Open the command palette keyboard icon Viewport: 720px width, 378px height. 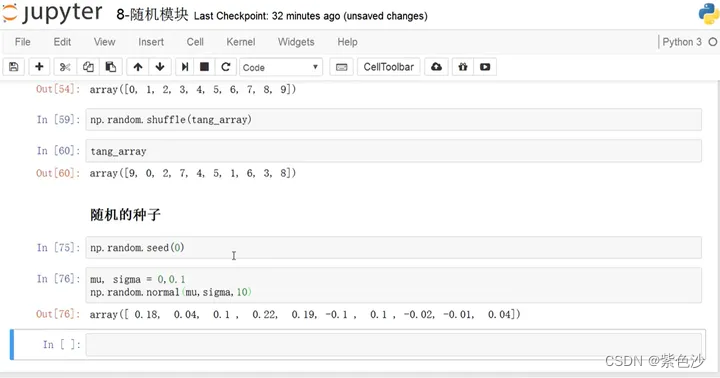[x=341, y=67]
